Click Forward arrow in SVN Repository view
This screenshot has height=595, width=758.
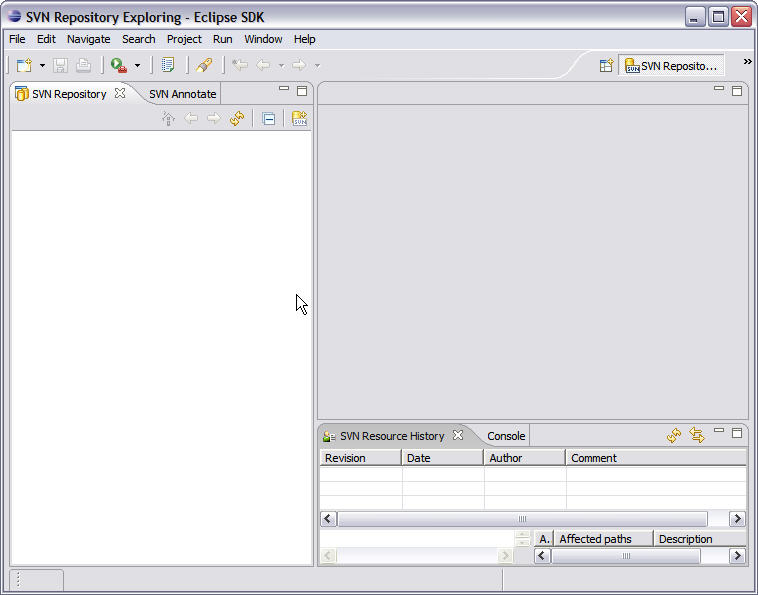[x=214, y=118]
